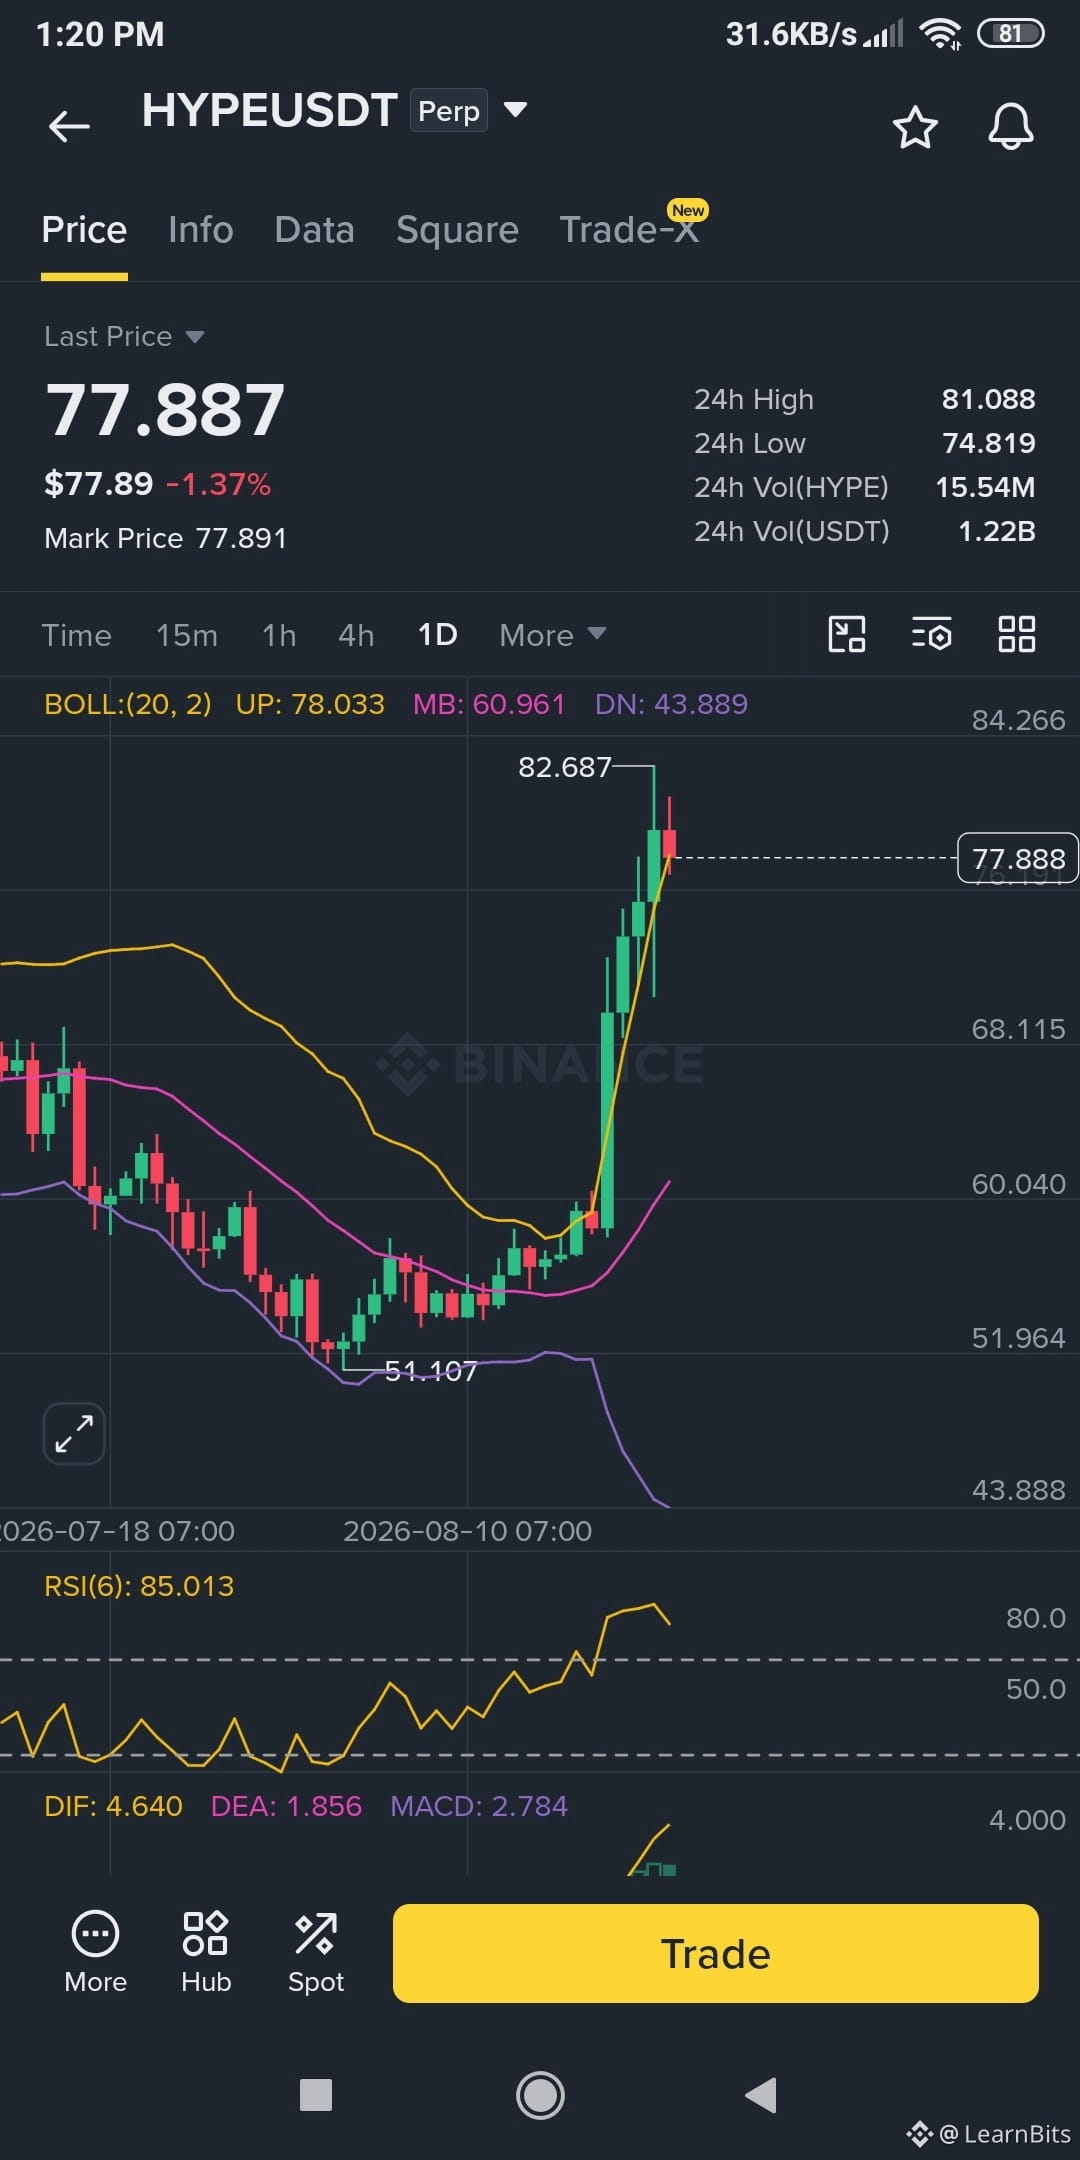The width and height of the screenshot is (1080, 2160).
Task: Expand chart to fullscreen
Action: tap(74, 1433)
